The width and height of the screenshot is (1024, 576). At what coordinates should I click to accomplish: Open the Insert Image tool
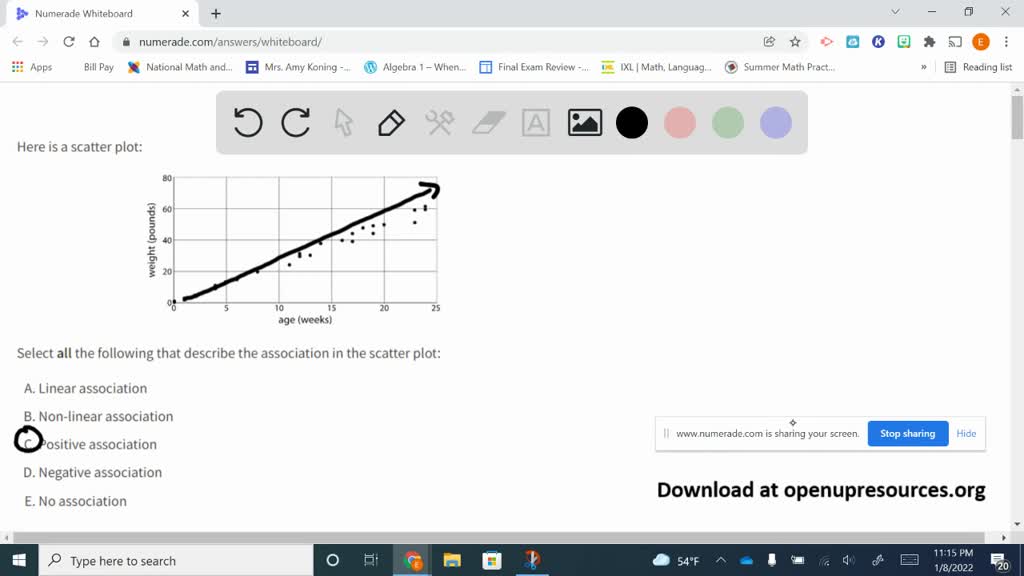click(x=584, y=122)
